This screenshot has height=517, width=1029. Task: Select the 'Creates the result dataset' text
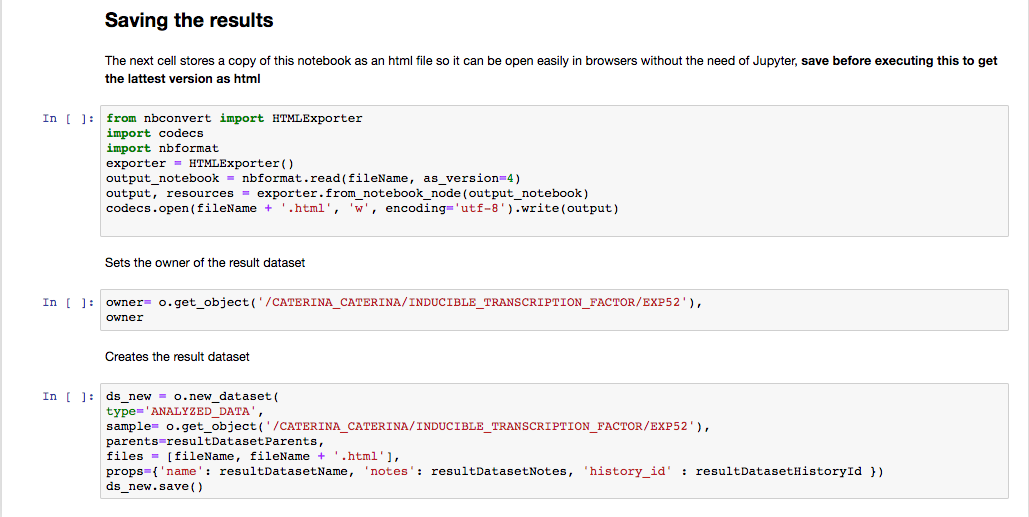(177, 357)
